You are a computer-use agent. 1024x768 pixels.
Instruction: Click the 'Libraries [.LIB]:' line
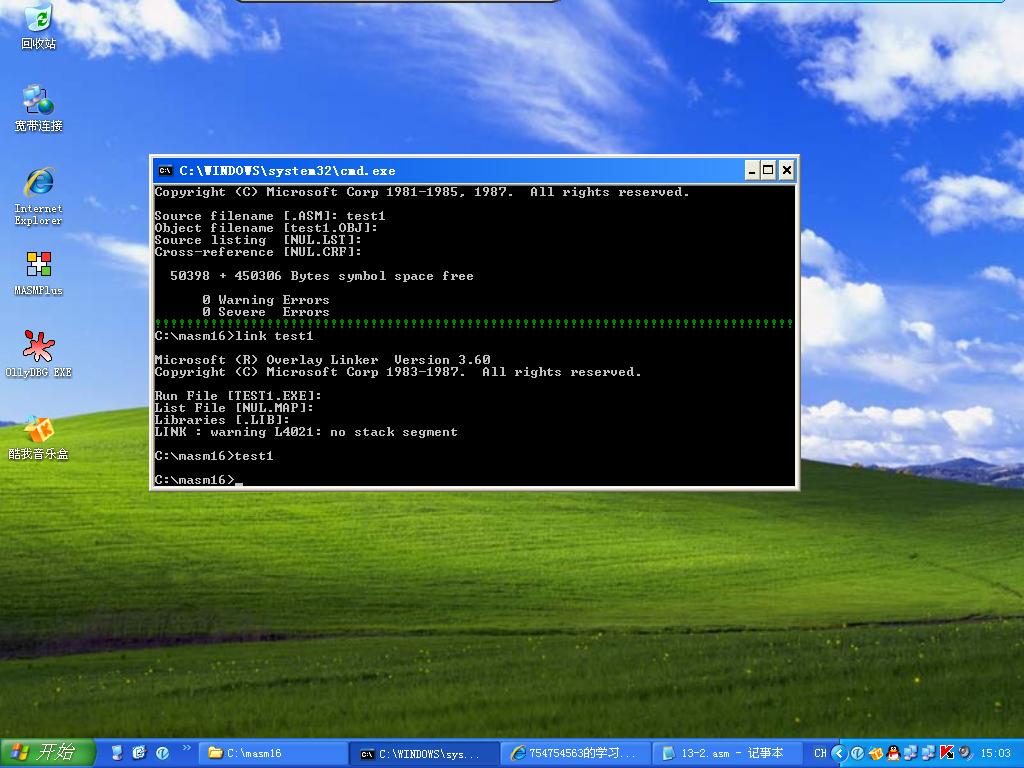pyautogui.click(x=221, y=421)
